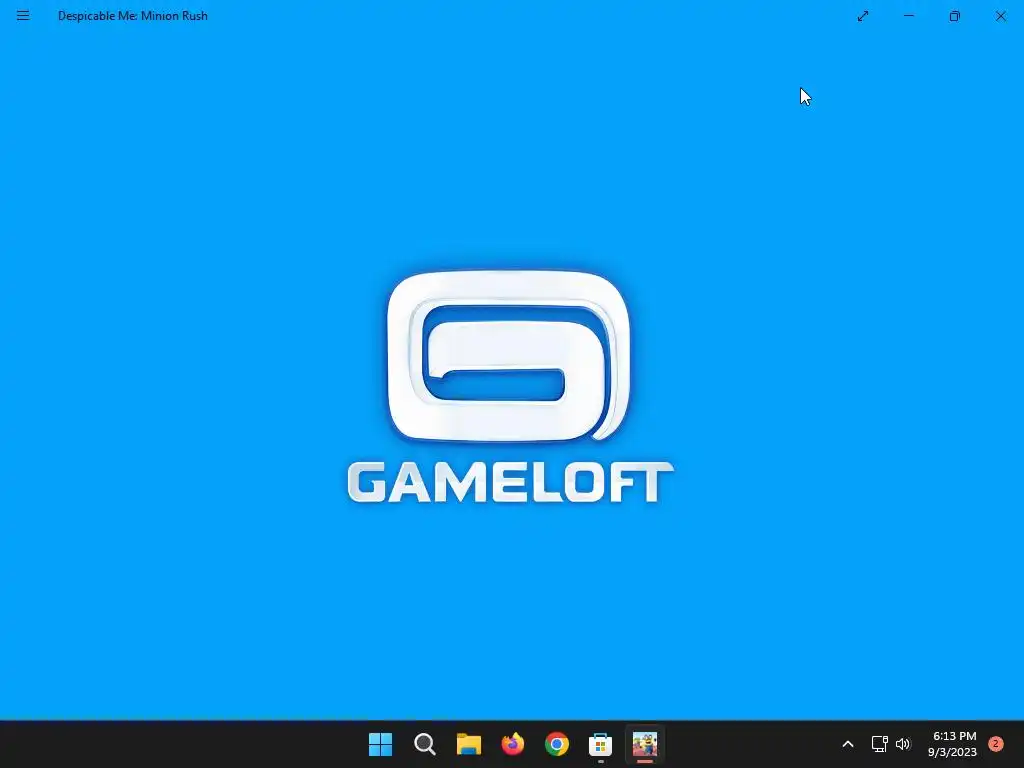Minimize the Minion Rush window

[x=908, y=16]
